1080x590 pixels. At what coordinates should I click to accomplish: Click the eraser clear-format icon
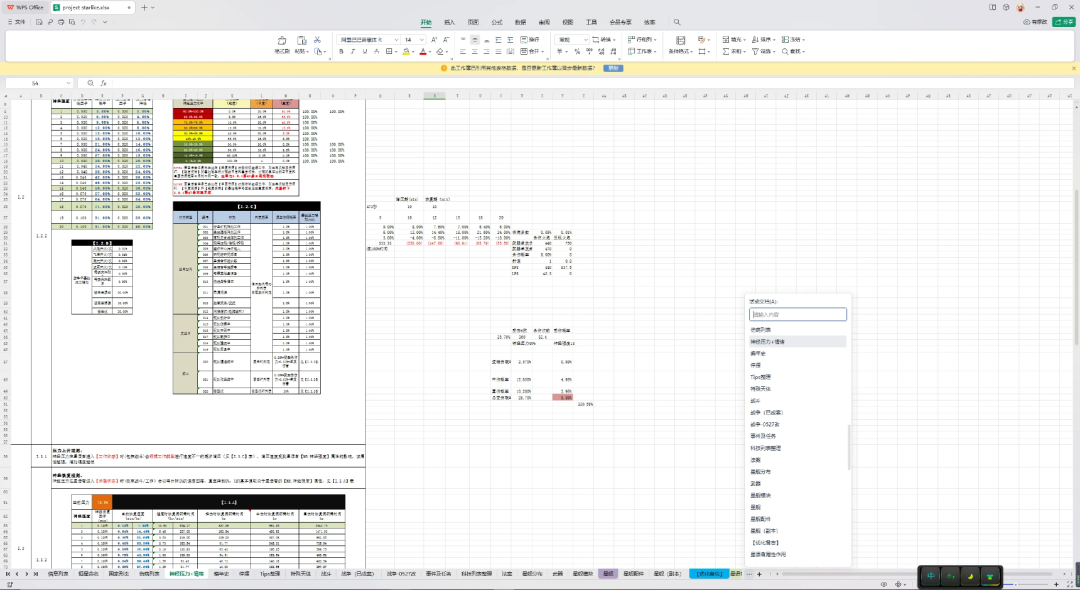(x=440, y=52)
